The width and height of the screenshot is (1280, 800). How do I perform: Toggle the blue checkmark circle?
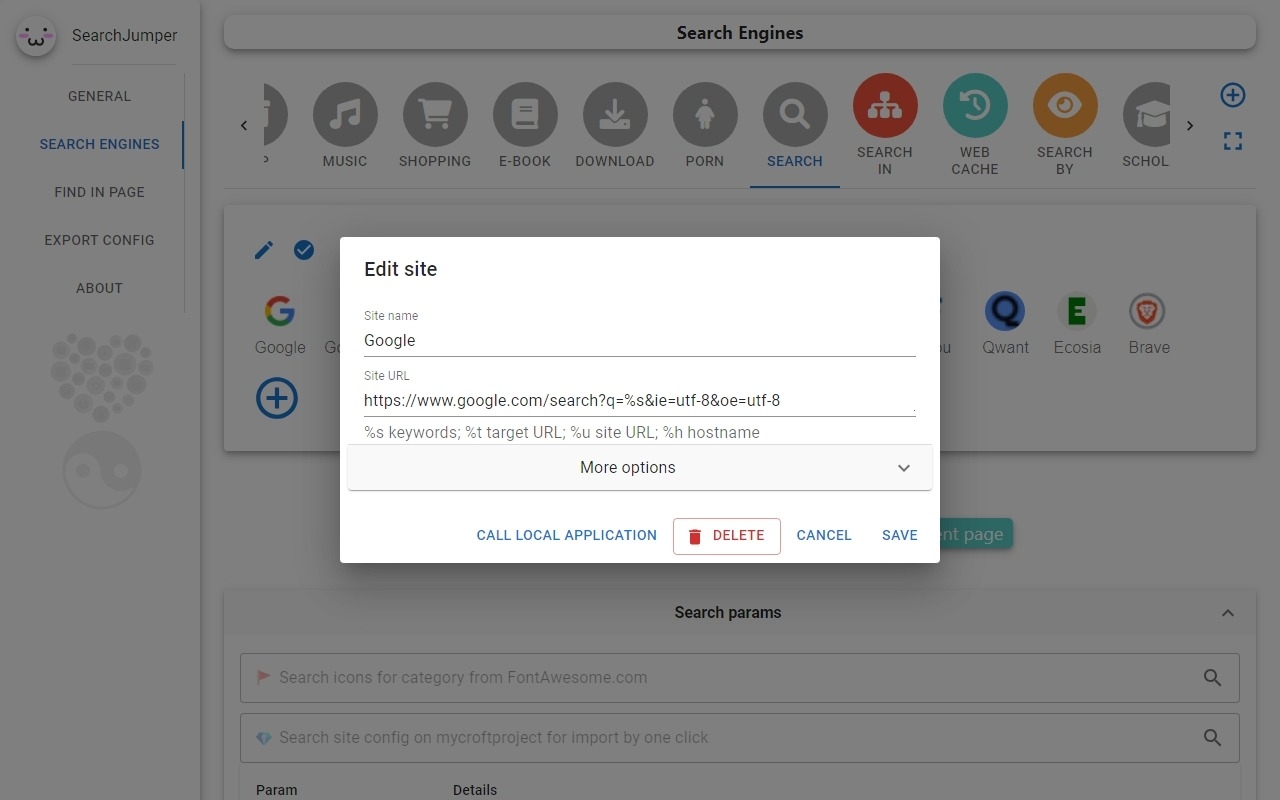[x=304, y=250]
